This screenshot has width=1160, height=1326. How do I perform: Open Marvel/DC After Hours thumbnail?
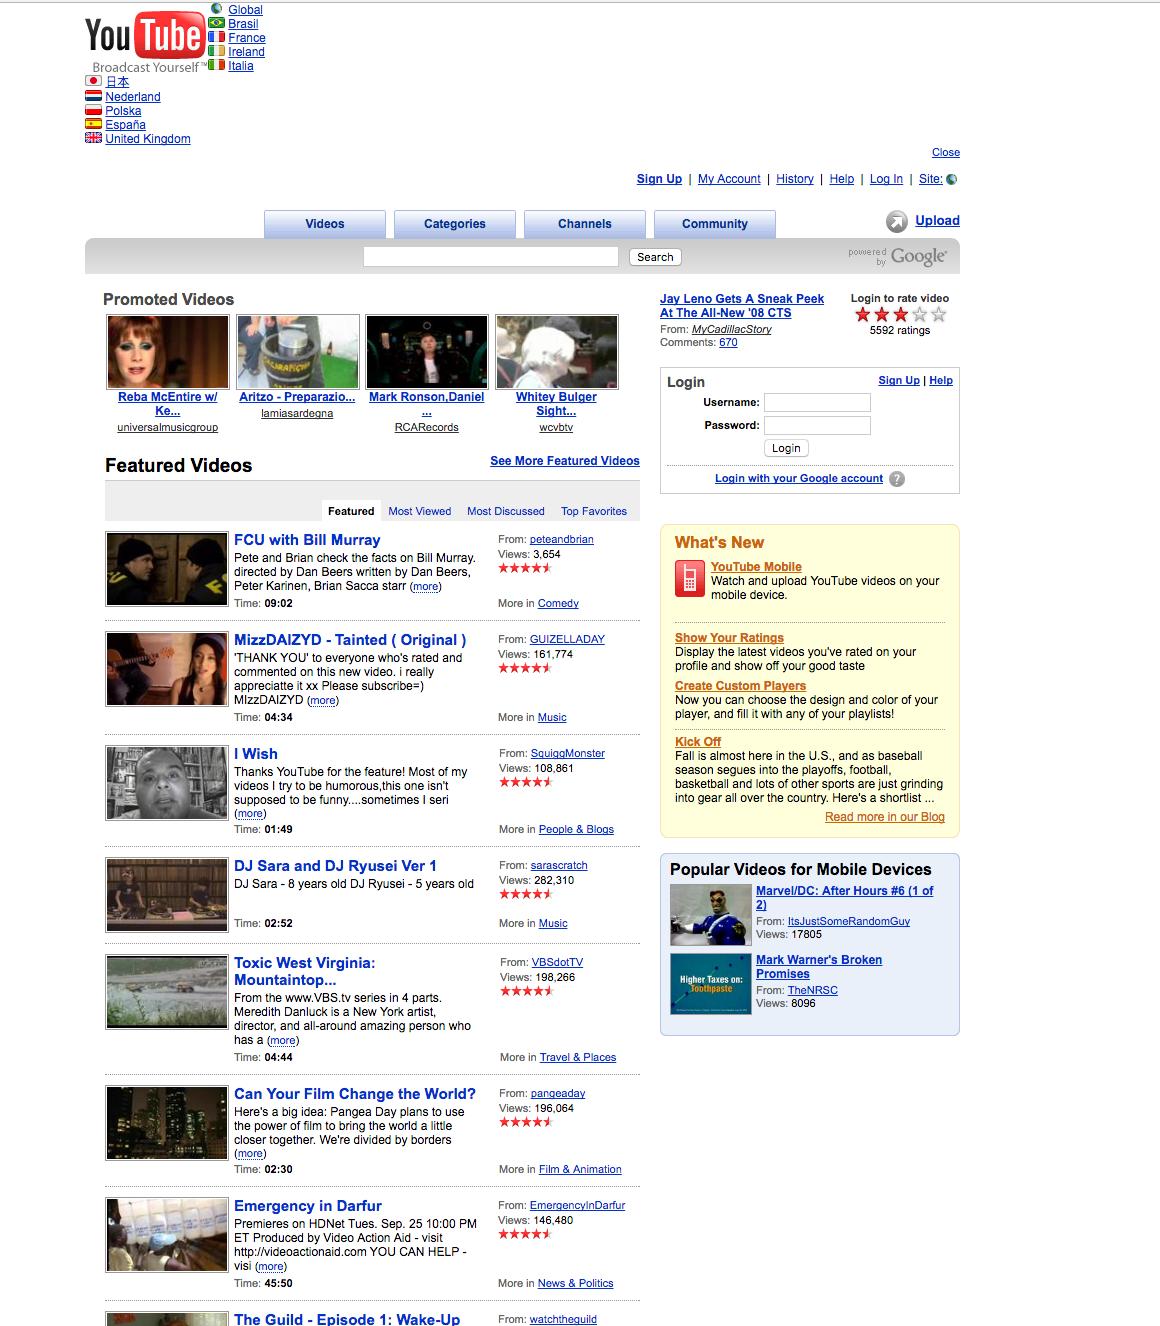click(x=710, y=915)
